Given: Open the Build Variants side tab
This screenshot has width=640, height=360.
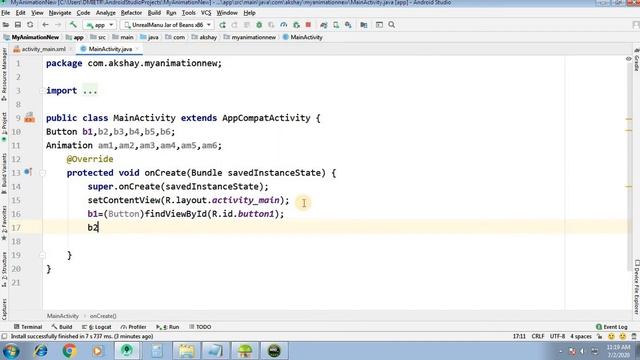Looking at the screenshot, I should (4, 173).
